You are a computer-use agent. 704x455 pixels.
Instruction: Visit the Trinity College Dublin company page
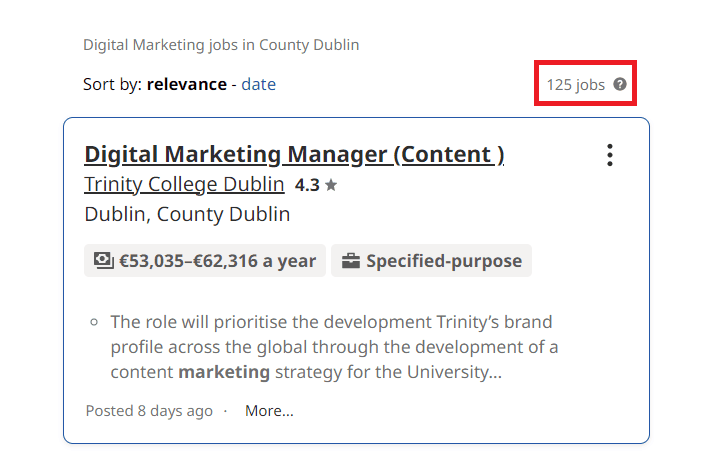pos(184,184)
